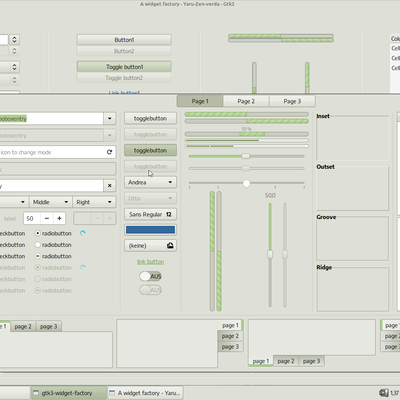Select page 3 in the bottom-left notebook
The image size is (400, 400).
click(49, 326)
